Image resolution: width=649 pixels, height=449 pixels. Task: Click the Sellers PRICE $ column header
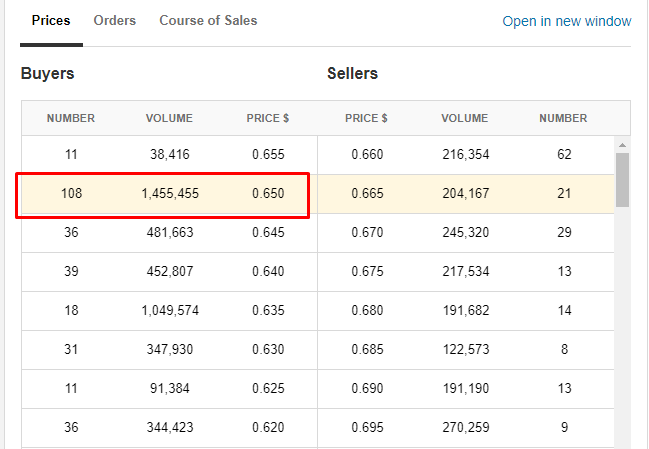click(x=367, y=118)
